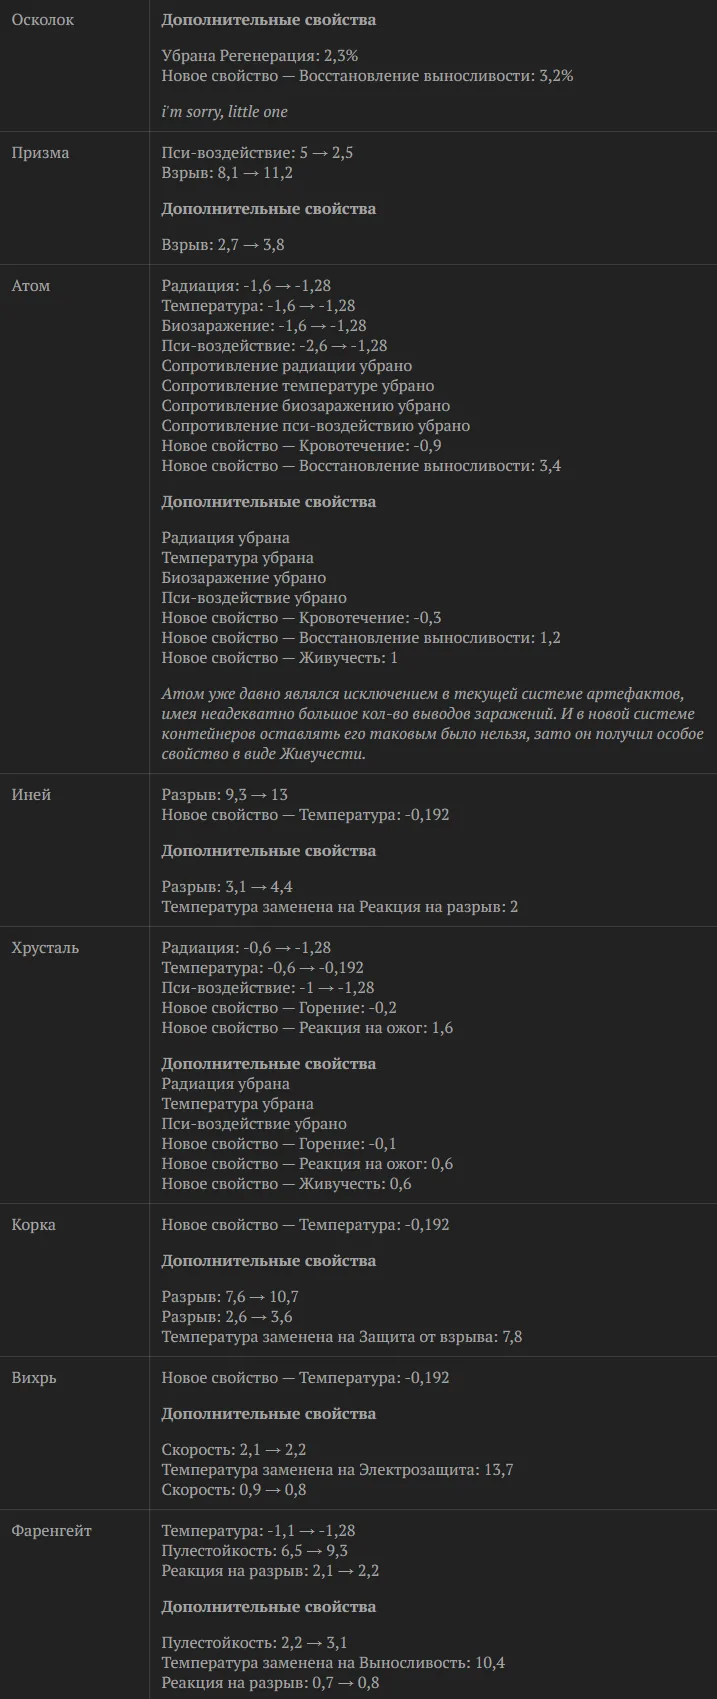Select the Вихрь artifact name
Viewport: 717px width, 1699px height.
[x=34, y=1378]
